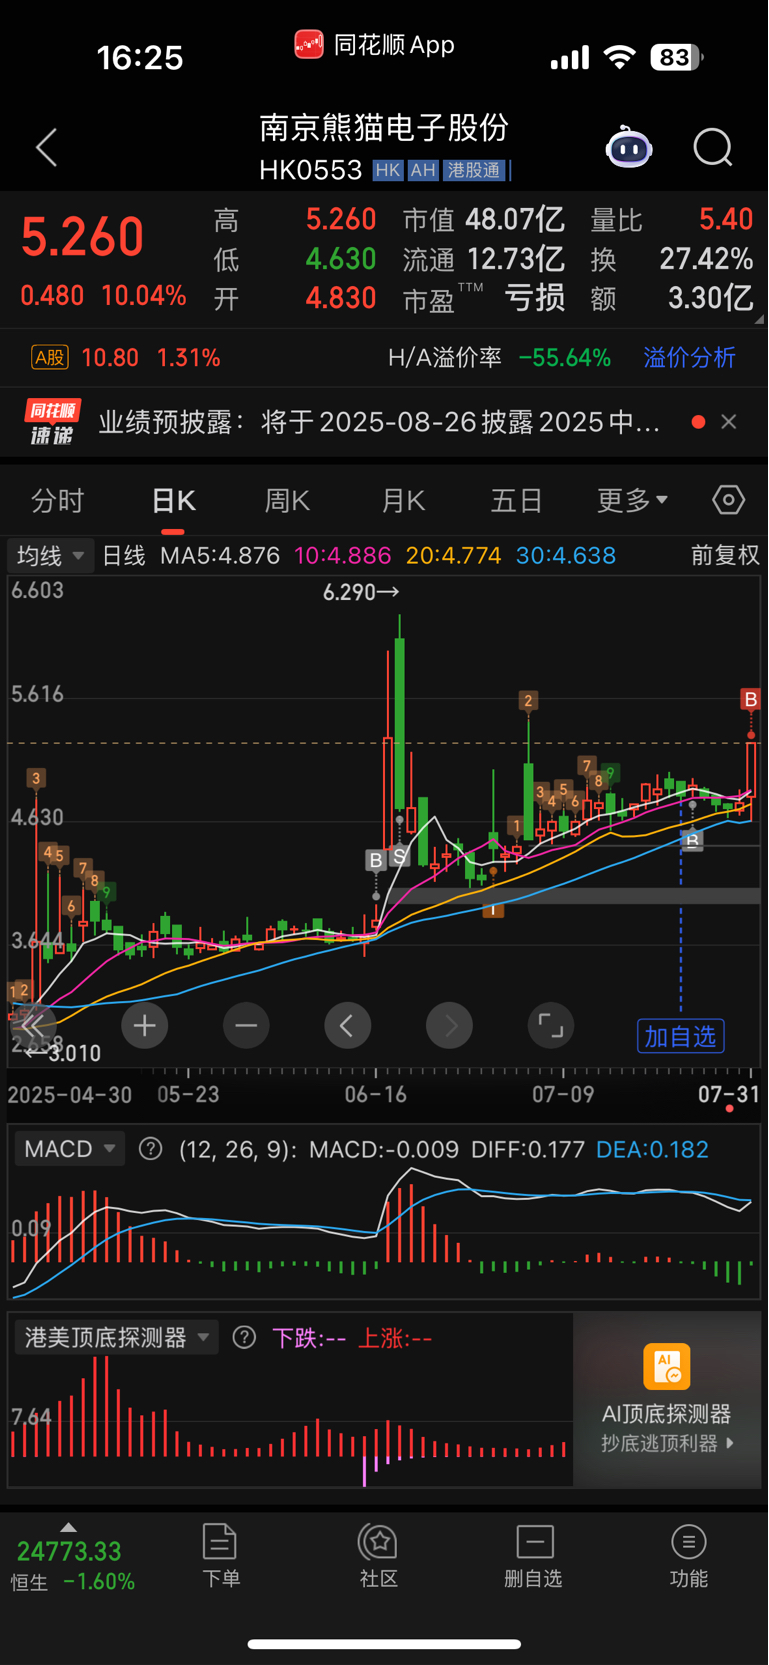Tap the 3.010 low price label
The height and width of the screenshot is (1665, 769).
64,1053
